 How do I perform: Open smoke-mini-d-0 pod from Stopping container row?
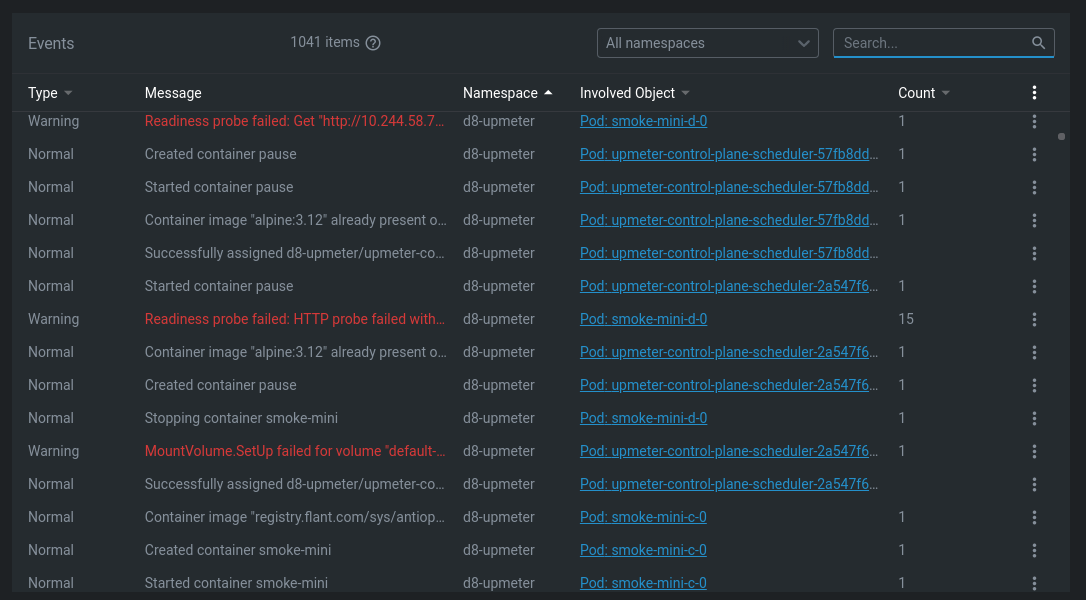(643, 418)
